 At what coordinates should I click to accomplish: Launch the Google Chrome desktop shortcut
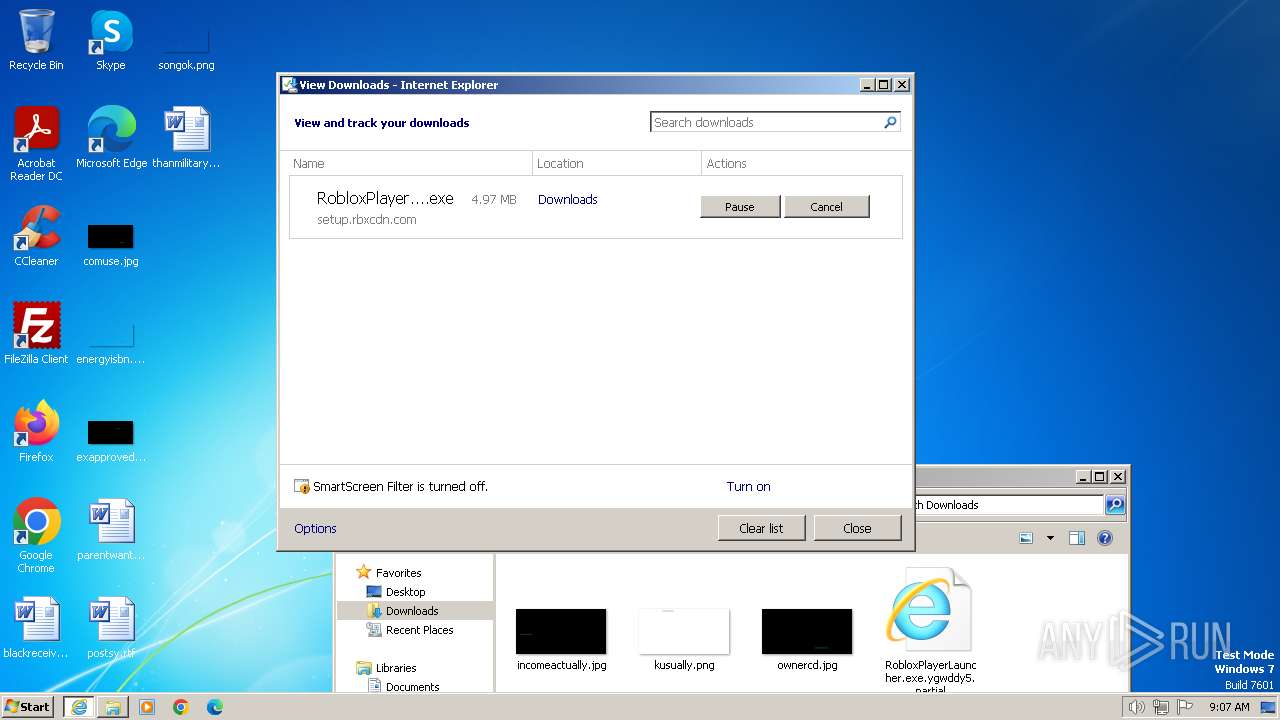click(36, 535)
